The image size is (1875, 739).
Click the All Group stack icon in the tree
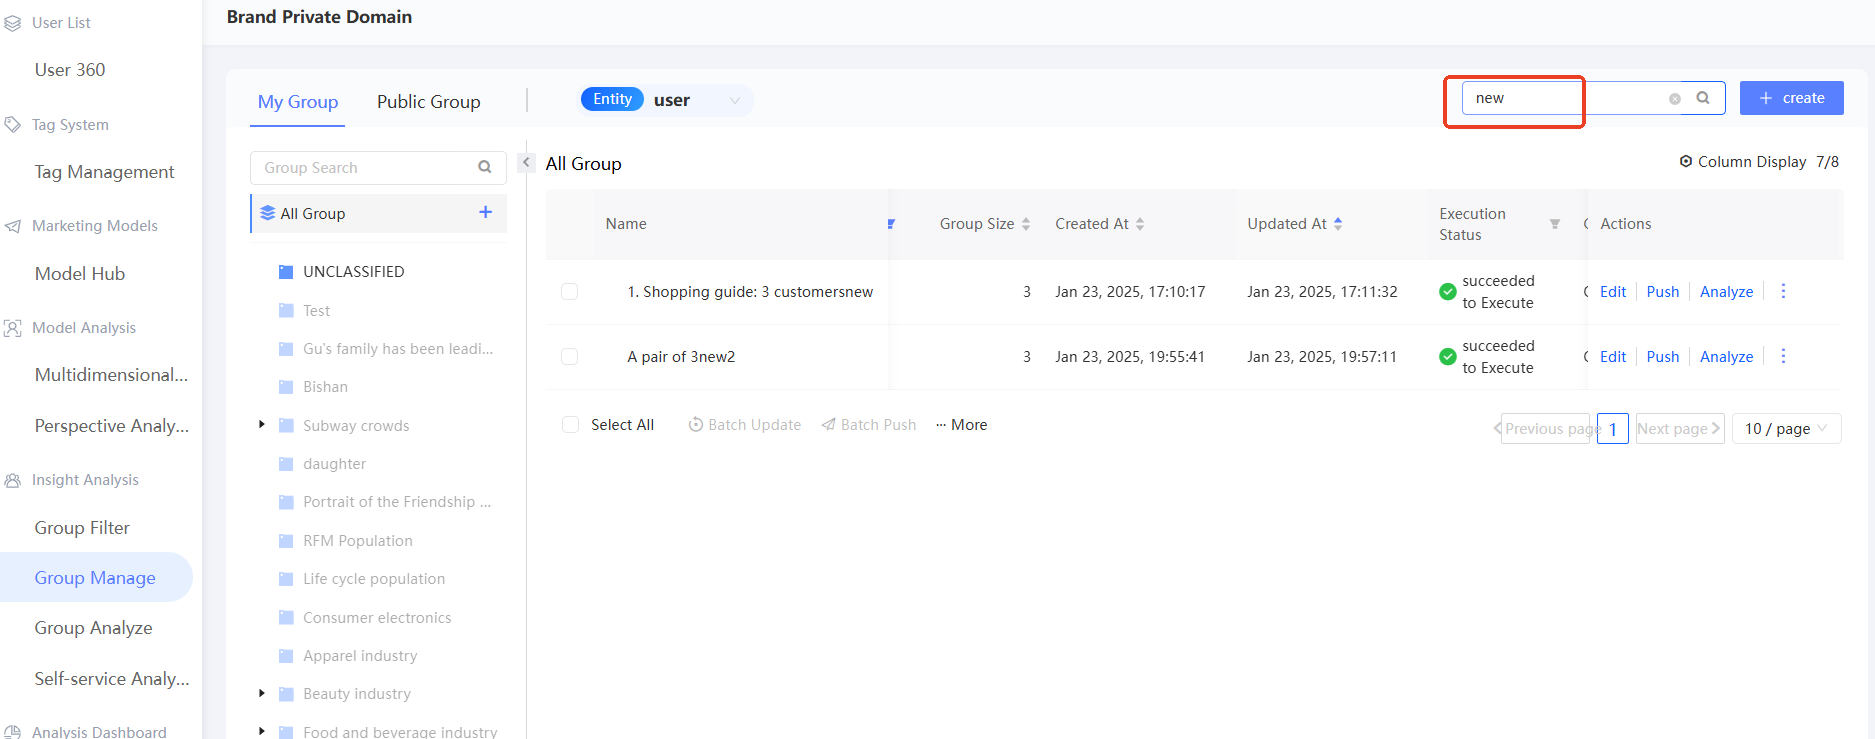(268, 213)
